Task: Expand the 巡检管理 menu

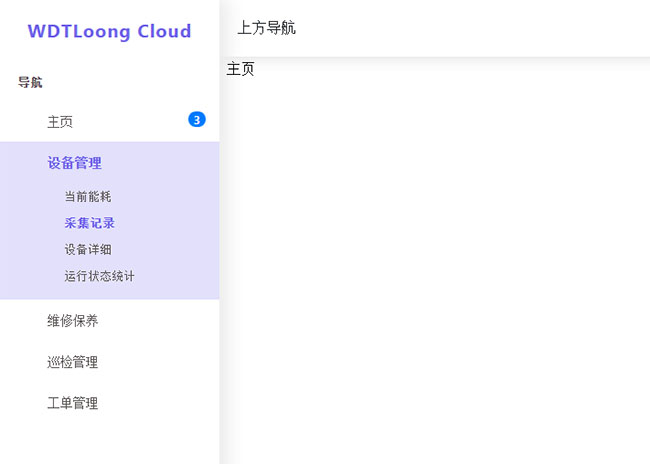Action: click(72, 362)
